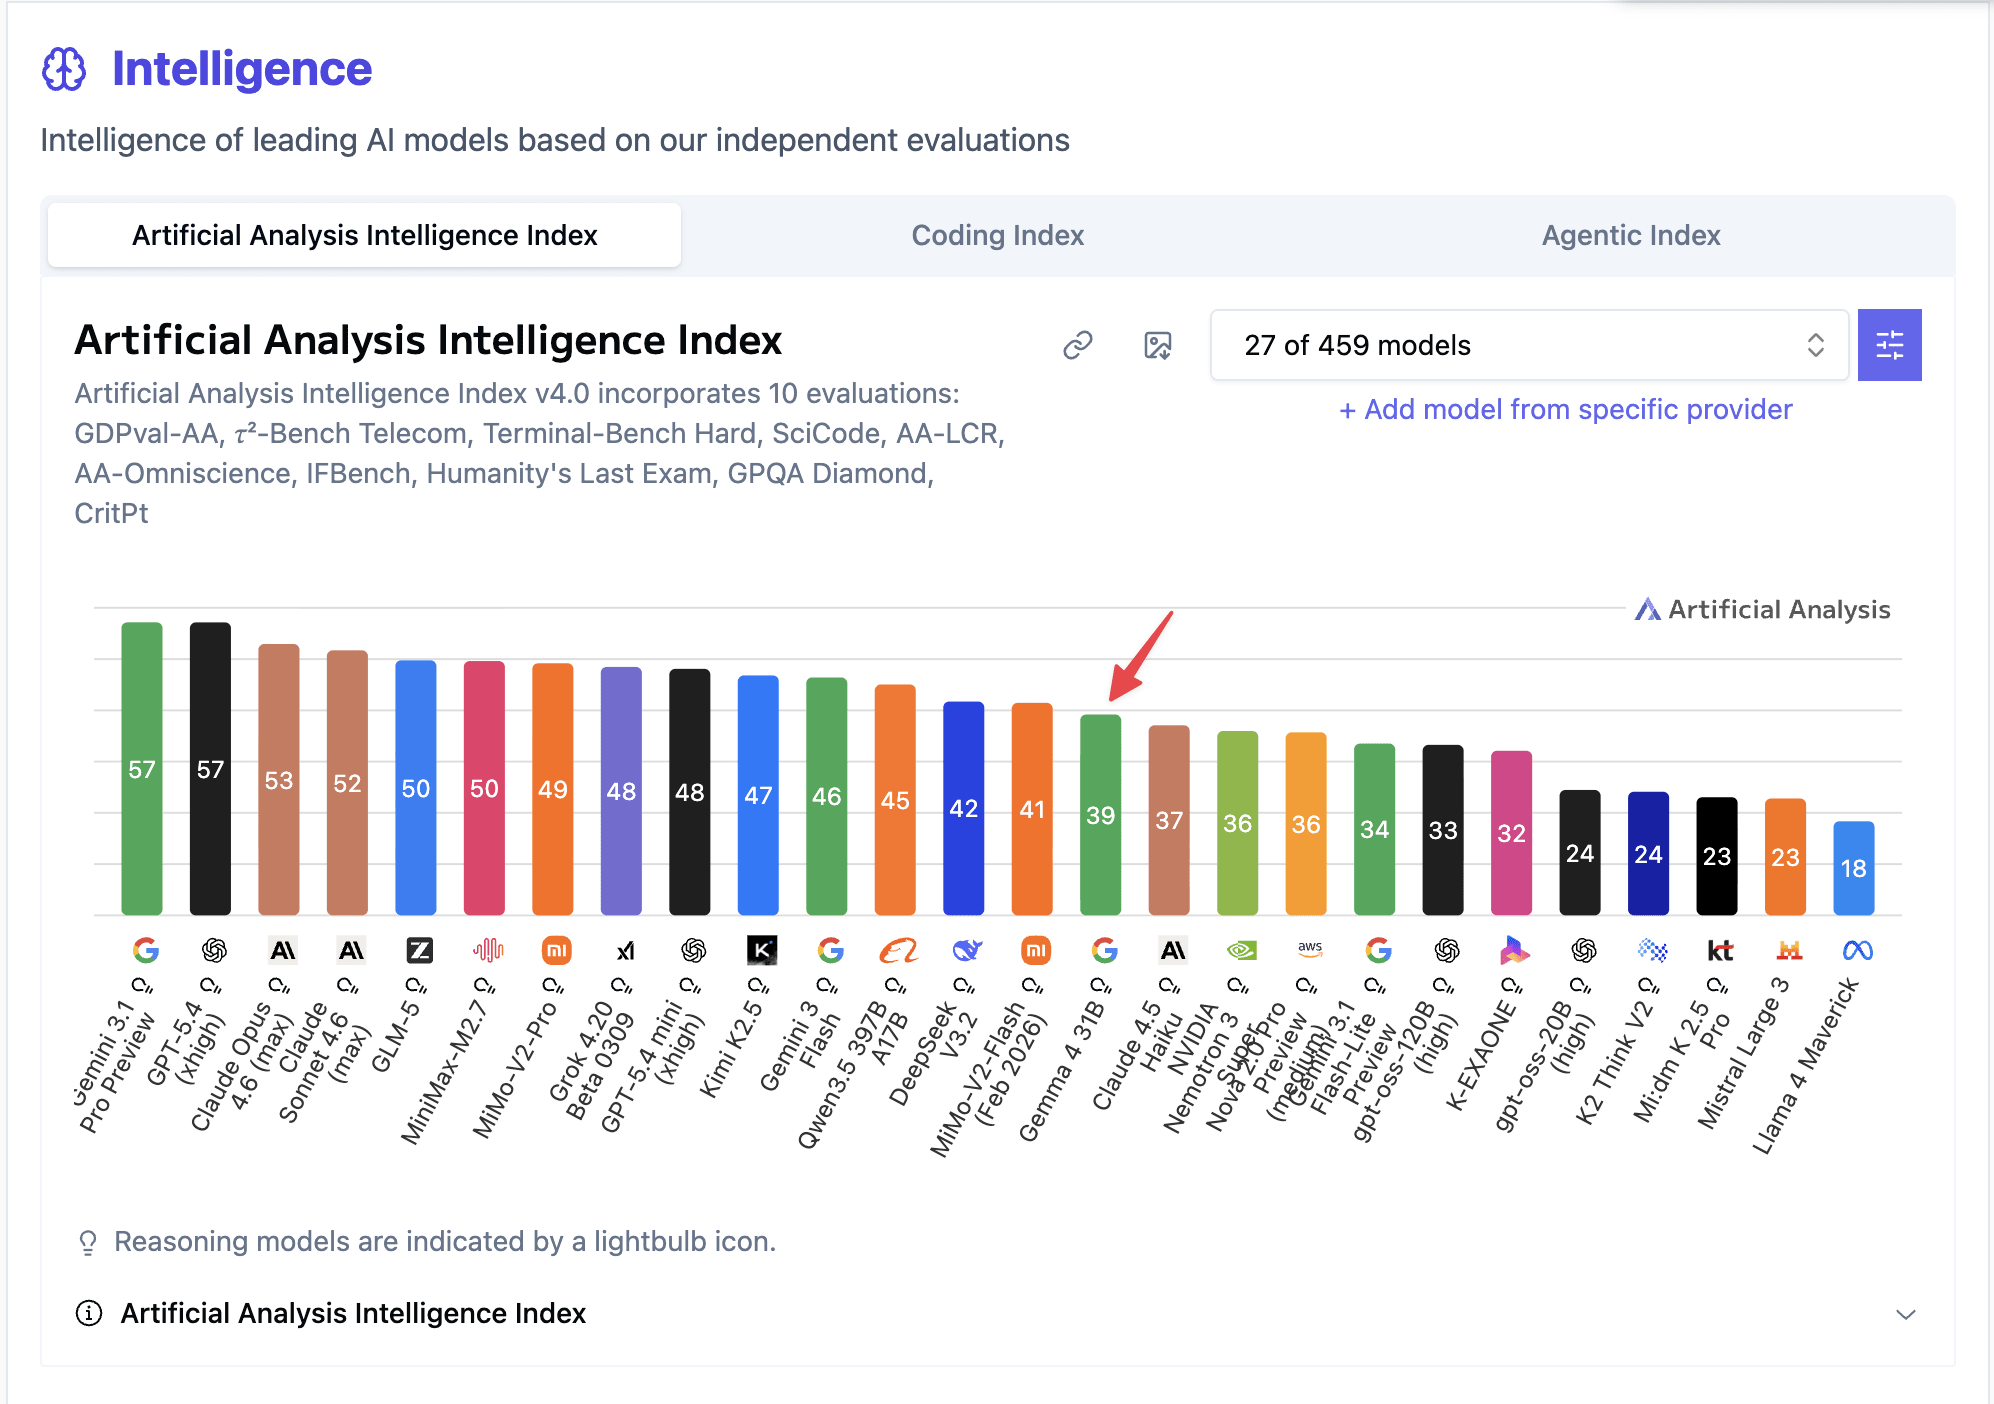Click the DeepSeek whale logo

(x=967, y=950)
